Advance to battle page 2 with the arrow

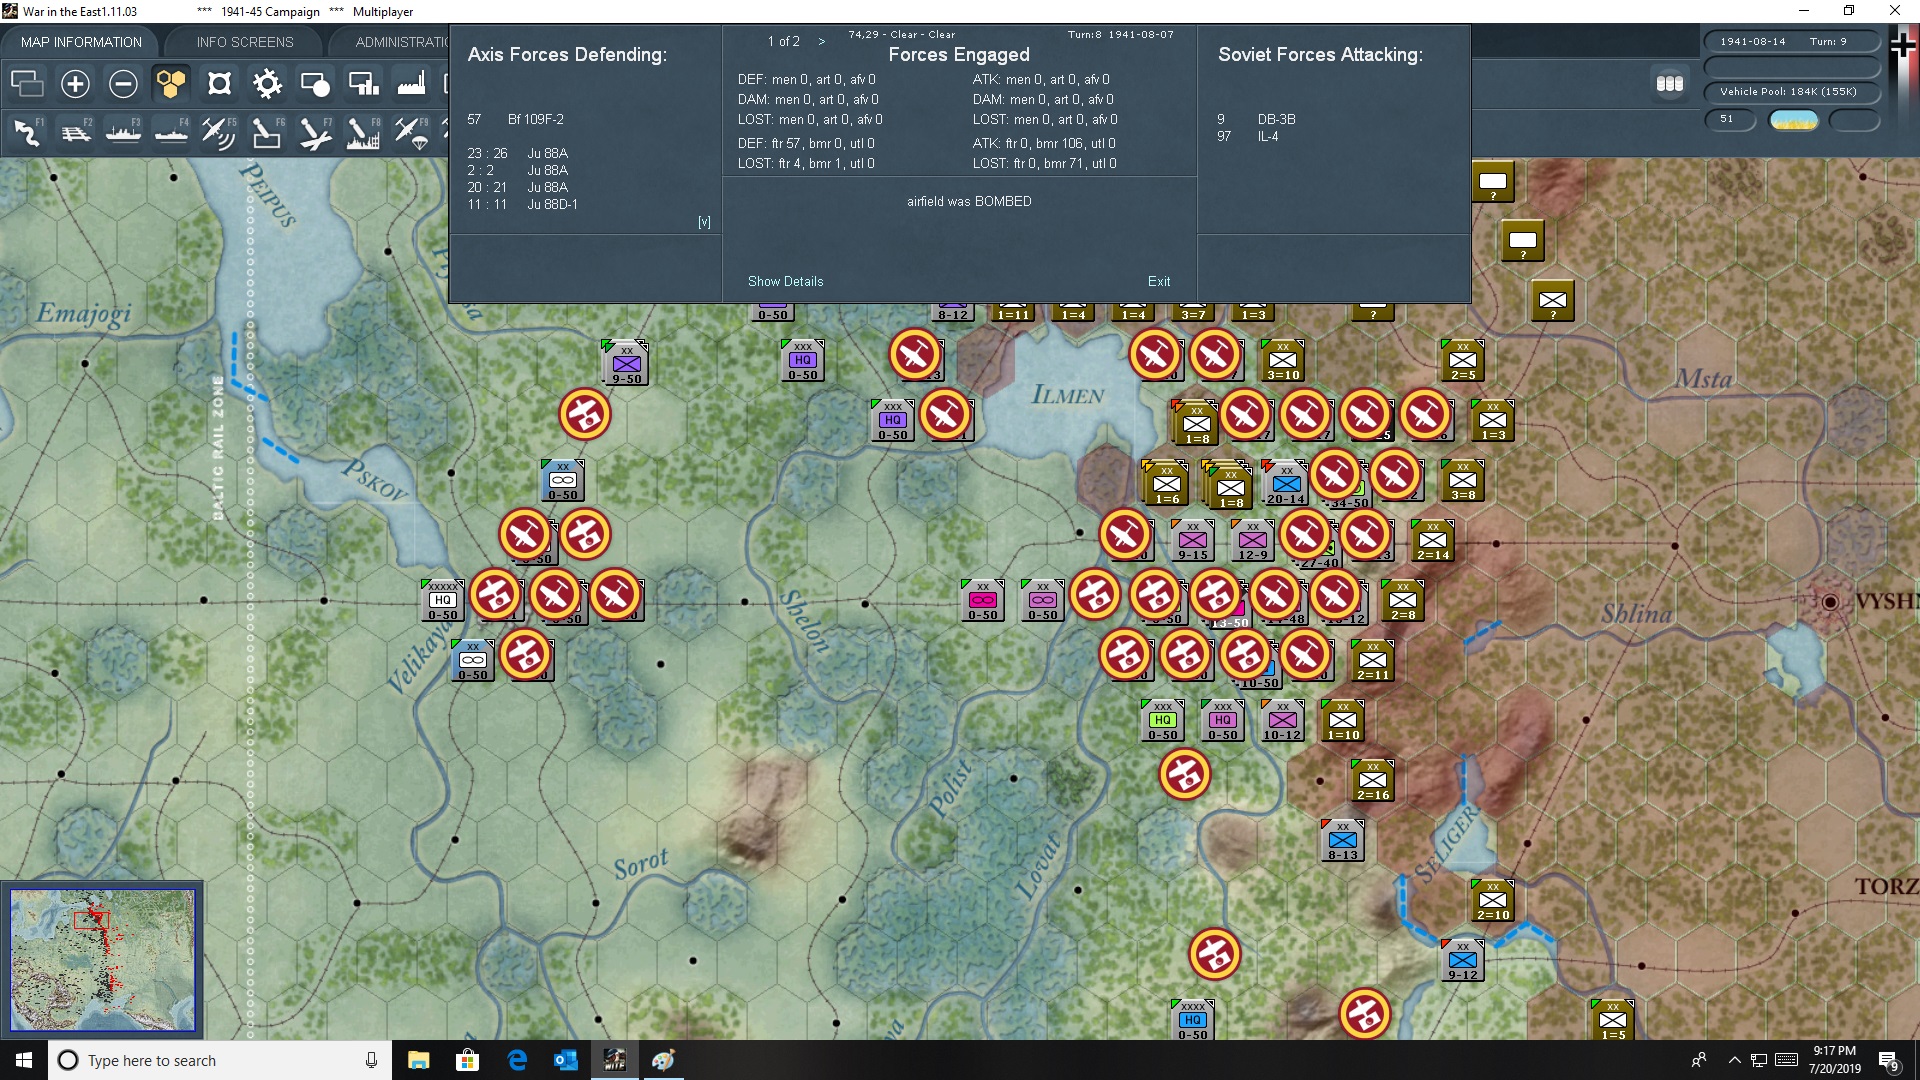(x=822, y=41)
